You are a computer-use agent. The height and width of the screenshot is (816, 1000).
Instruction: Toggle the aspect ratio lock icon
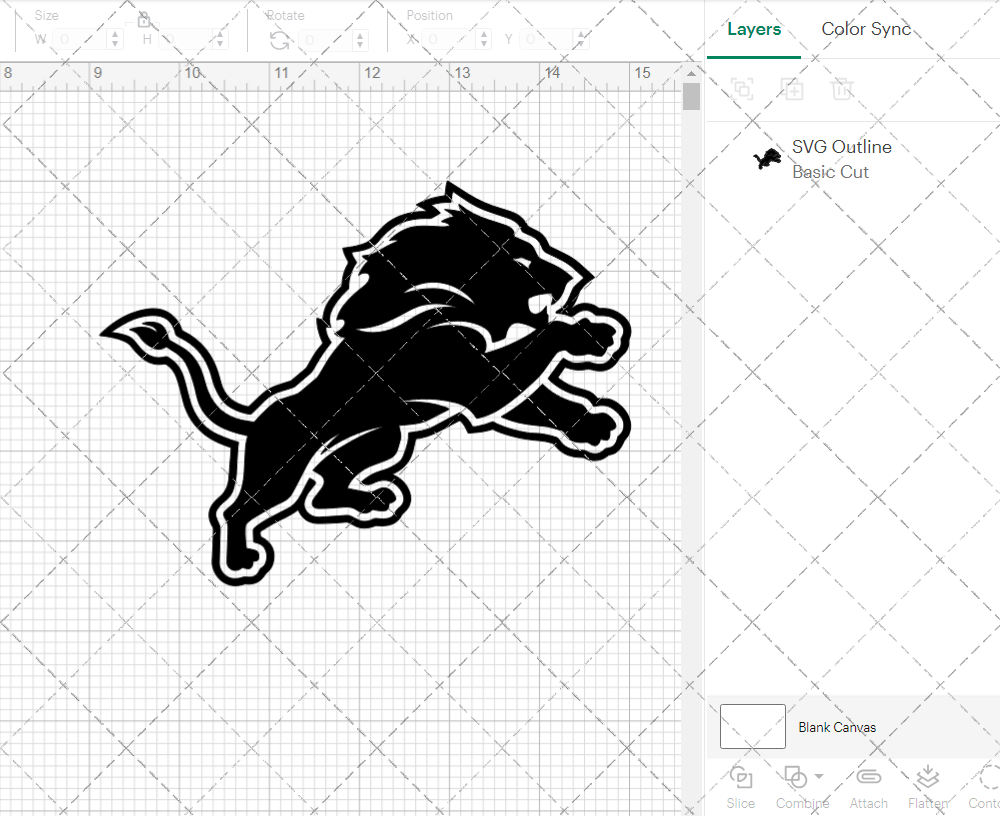click(144, 19)
